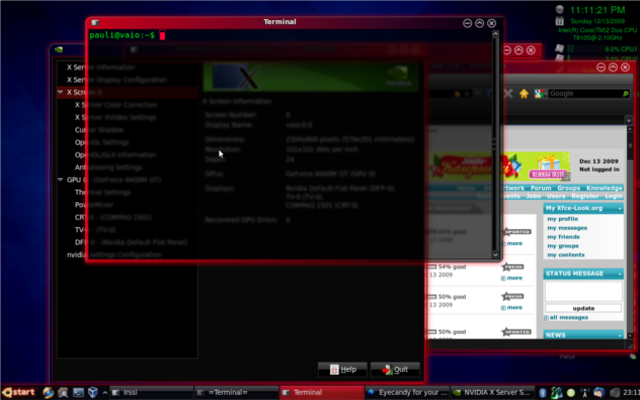
Task: Open the start menu
Action: coord(19,393)
